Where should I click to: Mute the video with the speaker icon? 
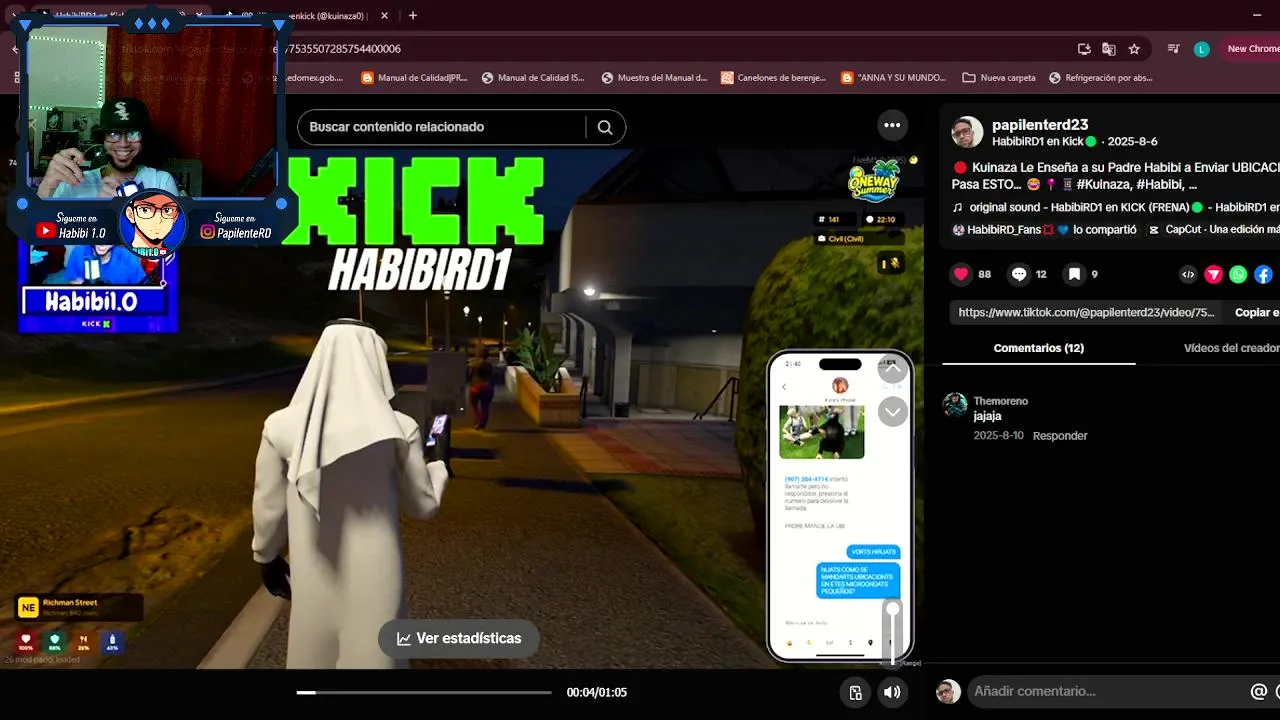point(892,692)
